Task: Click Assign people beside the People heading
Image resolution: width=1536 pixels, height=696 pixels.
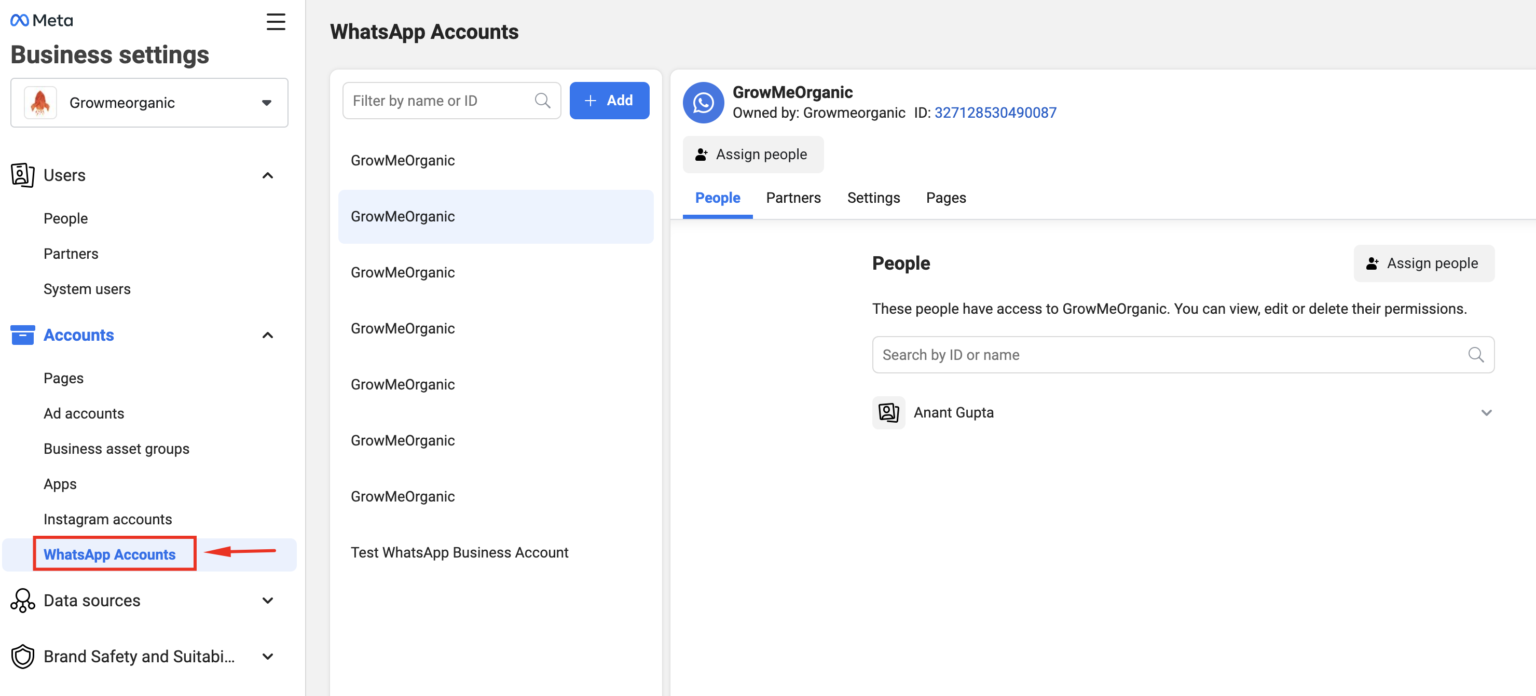Action: [x=1424, y=263]
